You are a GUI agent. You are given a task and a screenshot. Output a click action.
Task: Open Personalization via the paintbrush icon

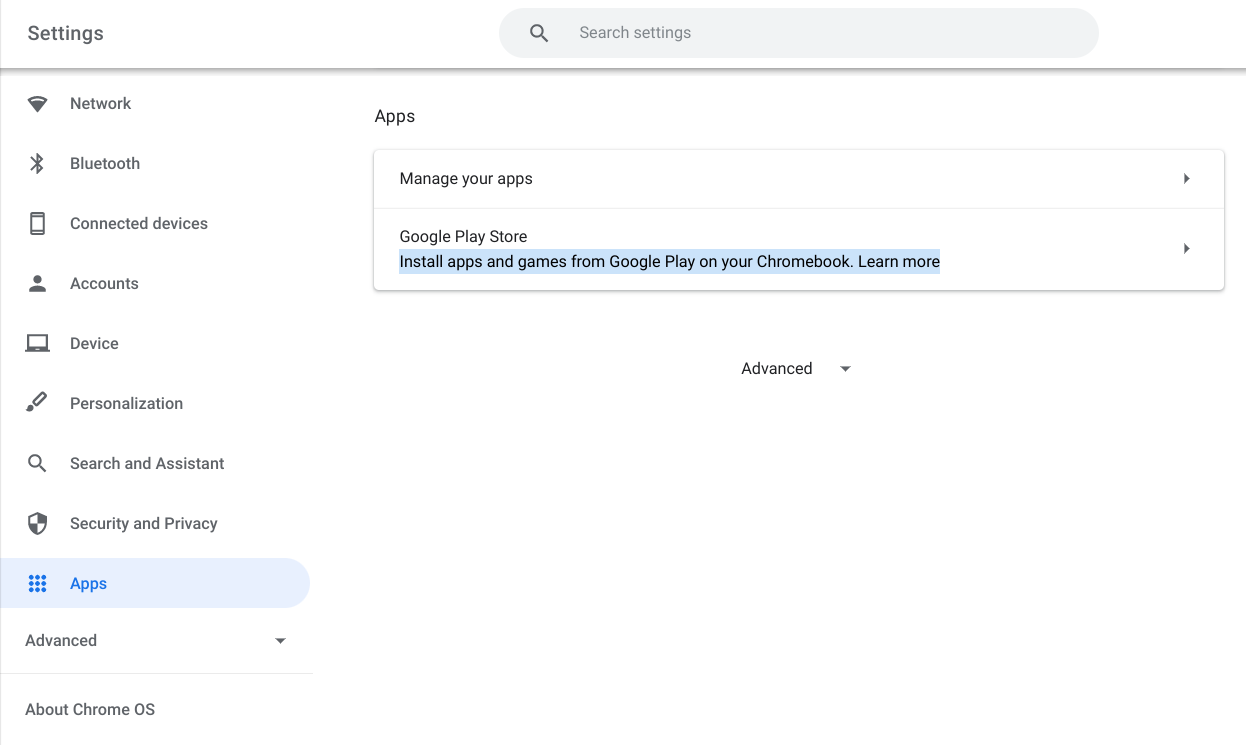click(x=37, y=403)
